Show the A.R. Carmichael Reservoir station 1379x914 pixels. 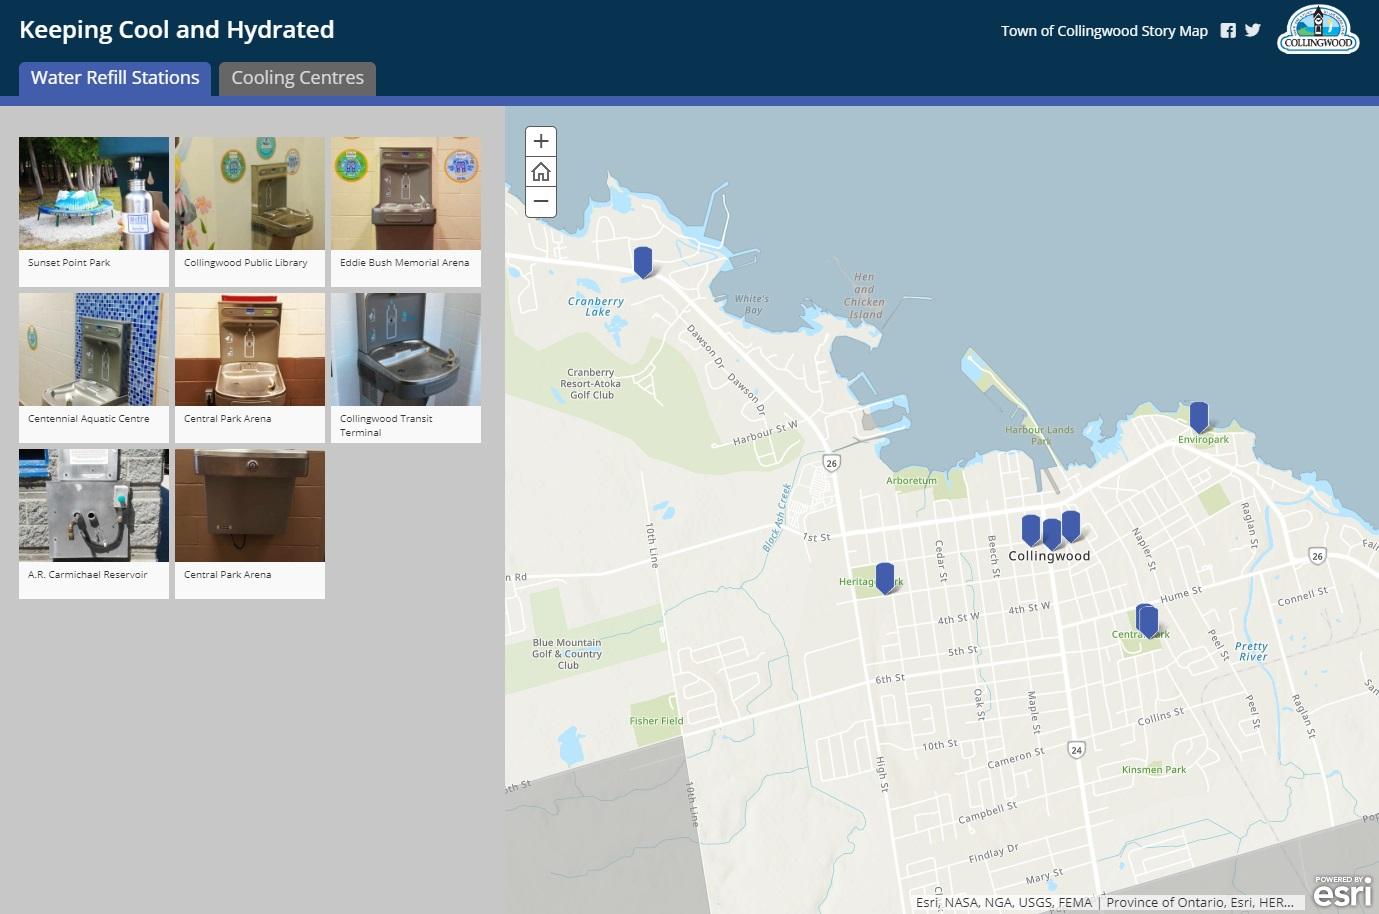tap(94, 523)
